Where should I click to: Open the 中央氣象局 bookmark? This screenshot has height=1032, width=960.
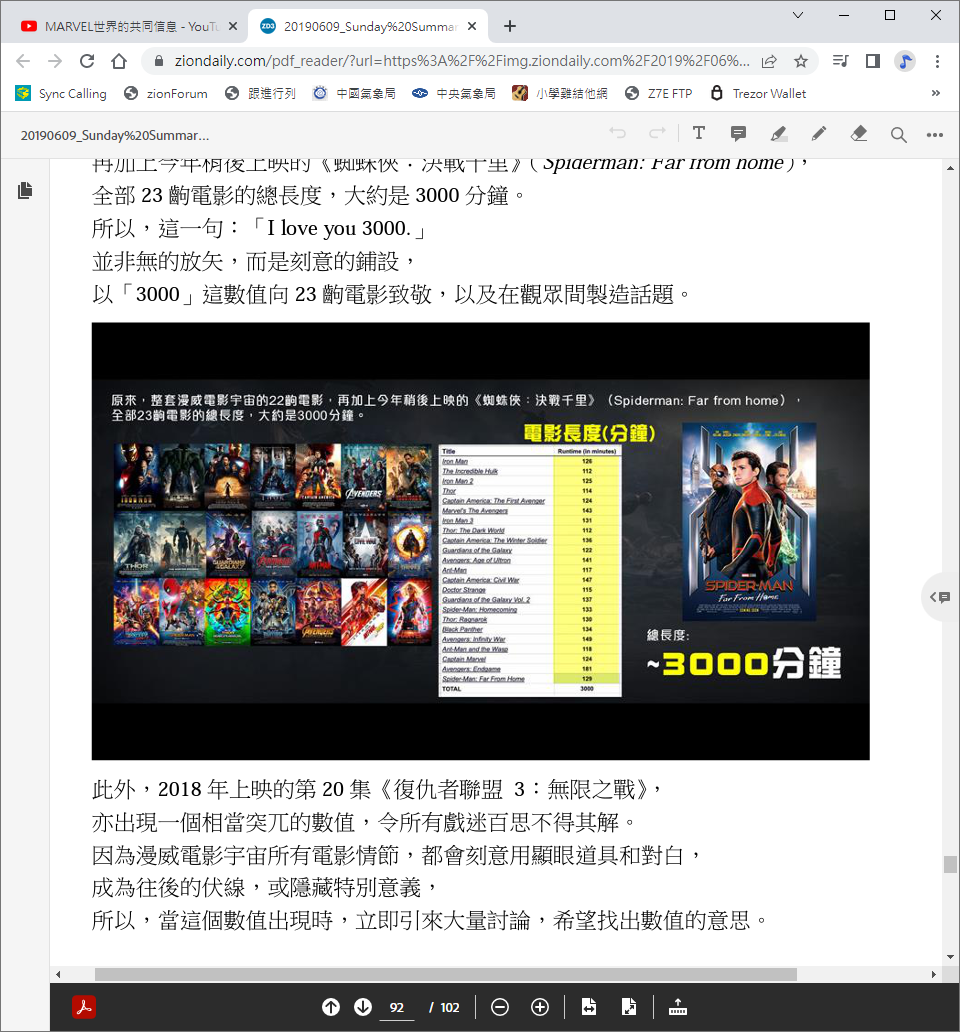(454, 93)
